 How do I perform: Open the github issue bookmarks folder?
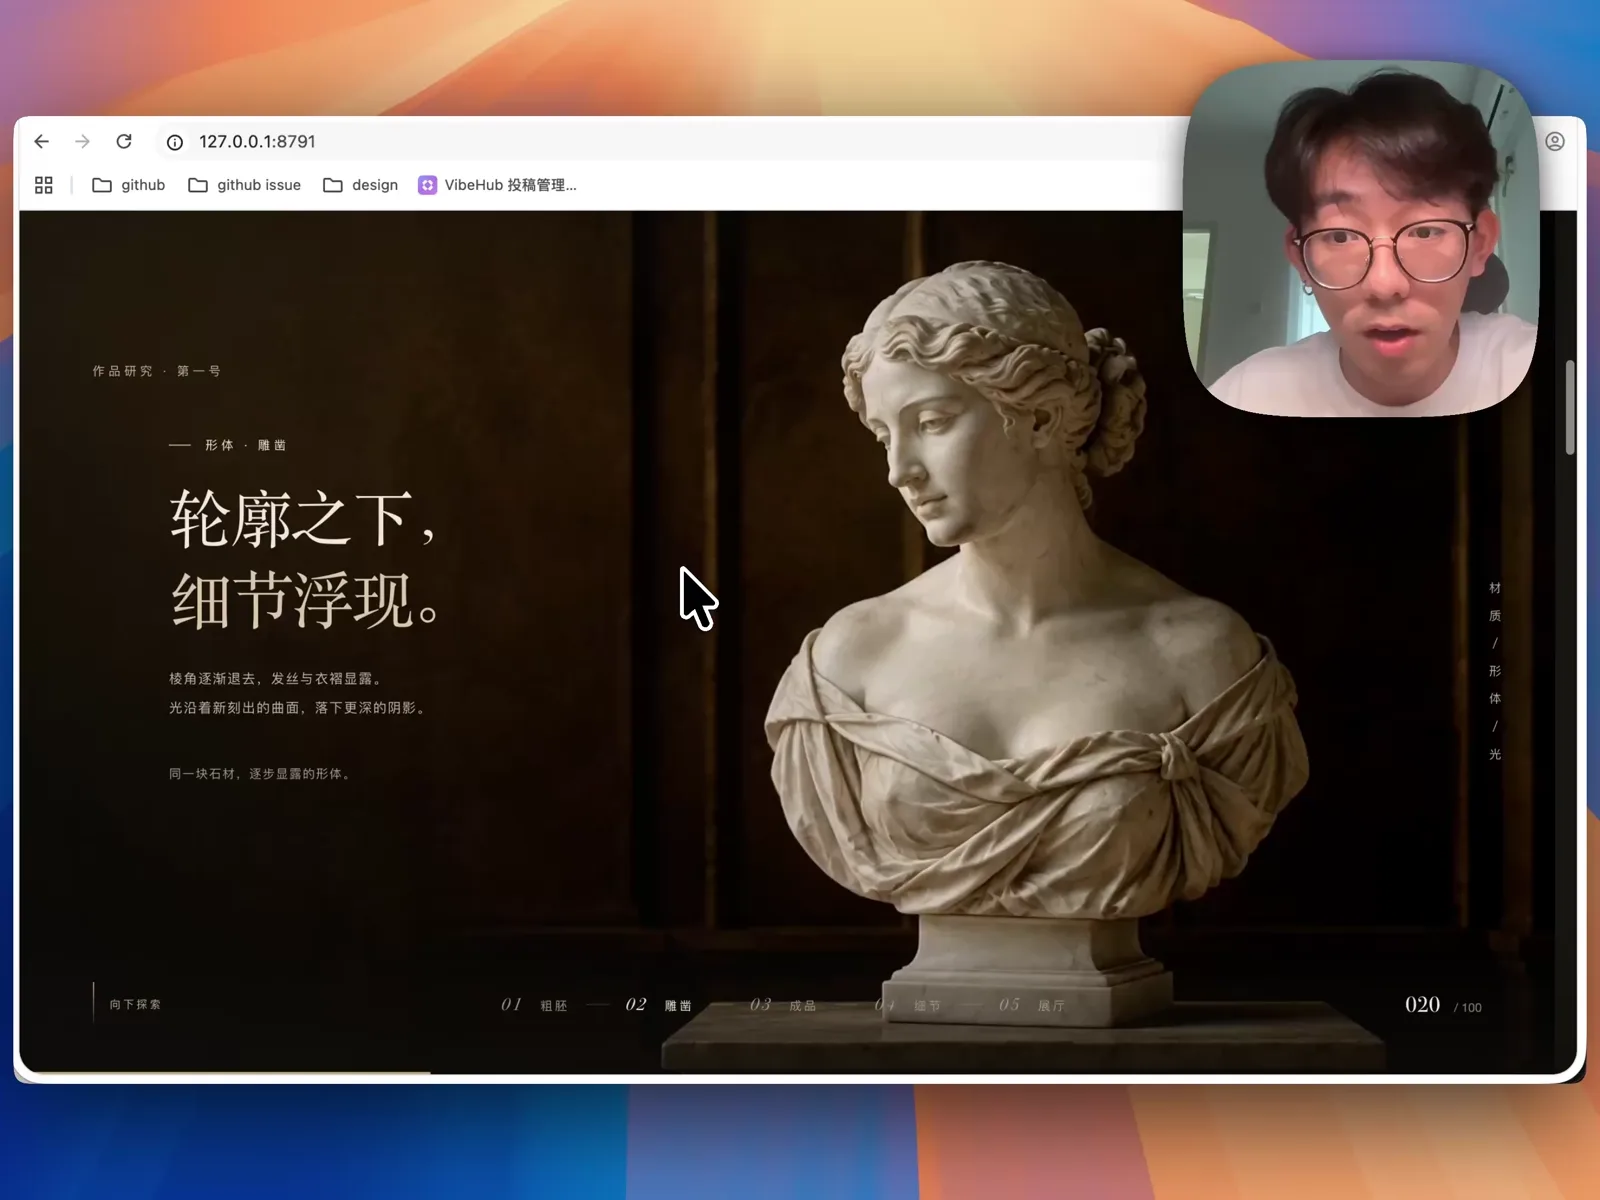pos(245,185)
